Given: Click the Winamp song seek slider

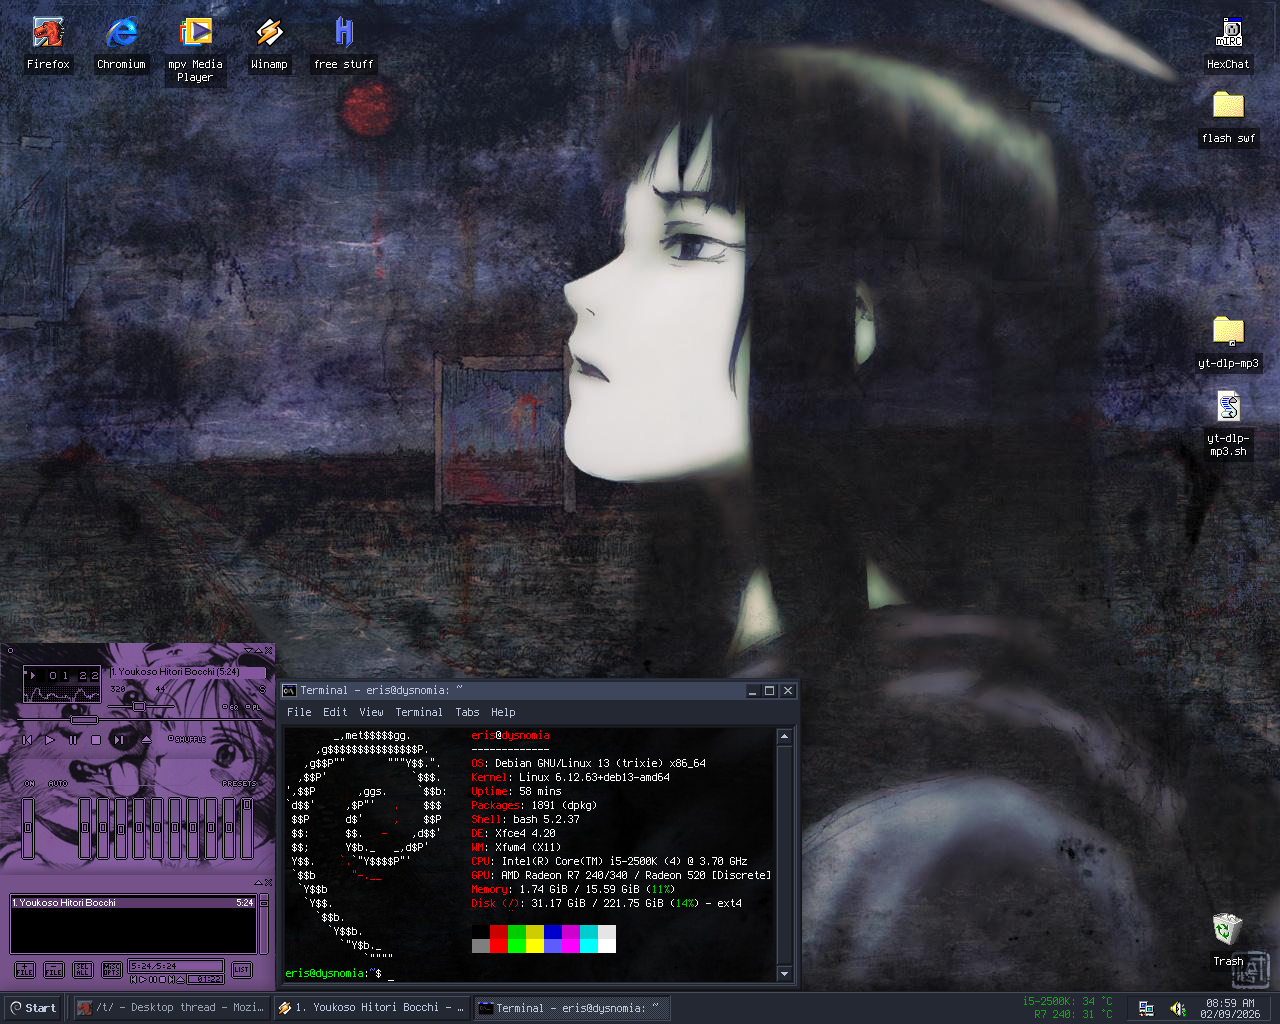Looking at the screenshot, I should (84, 720).
